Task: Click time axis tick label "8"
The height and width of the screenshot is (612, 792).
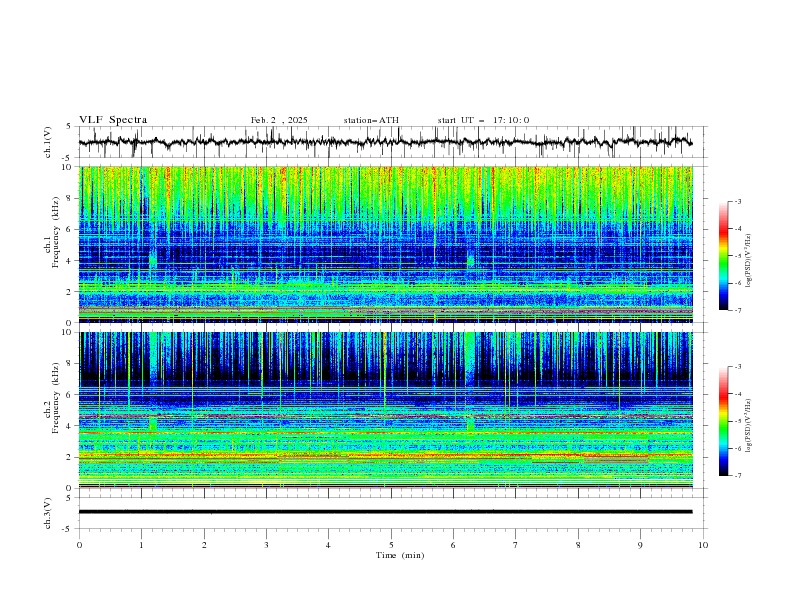Action: point(578,545)
